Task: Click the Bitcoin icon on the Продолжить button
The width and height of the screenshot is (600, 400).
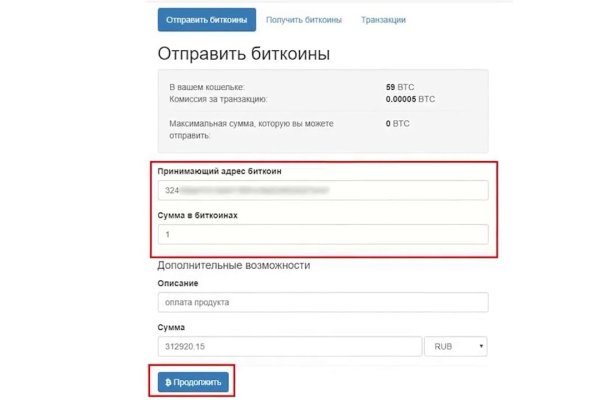Action: [x=167, y=382]
